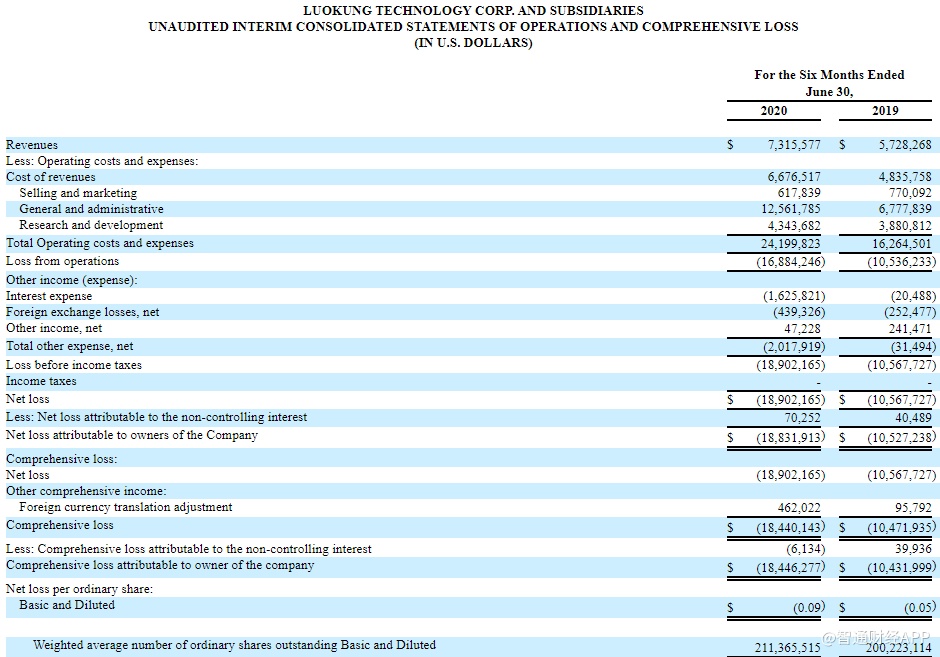Viewport: 940px width, 657px height.
Task: Click the '(IN U.S. DOLLARS)' subtitle
Action: [x=474, y=43]
